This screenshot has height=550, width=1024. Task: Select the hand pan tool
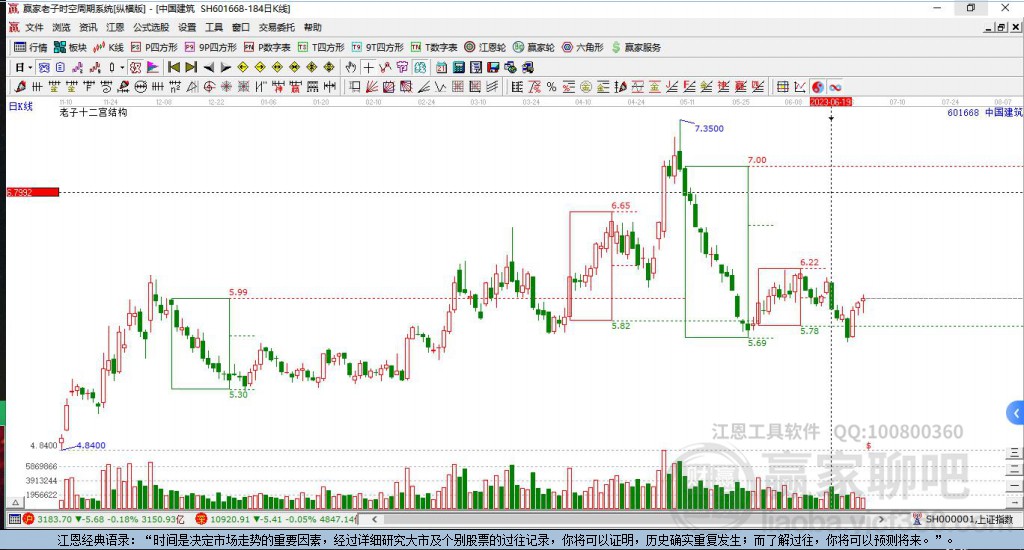tap(351, 67)
